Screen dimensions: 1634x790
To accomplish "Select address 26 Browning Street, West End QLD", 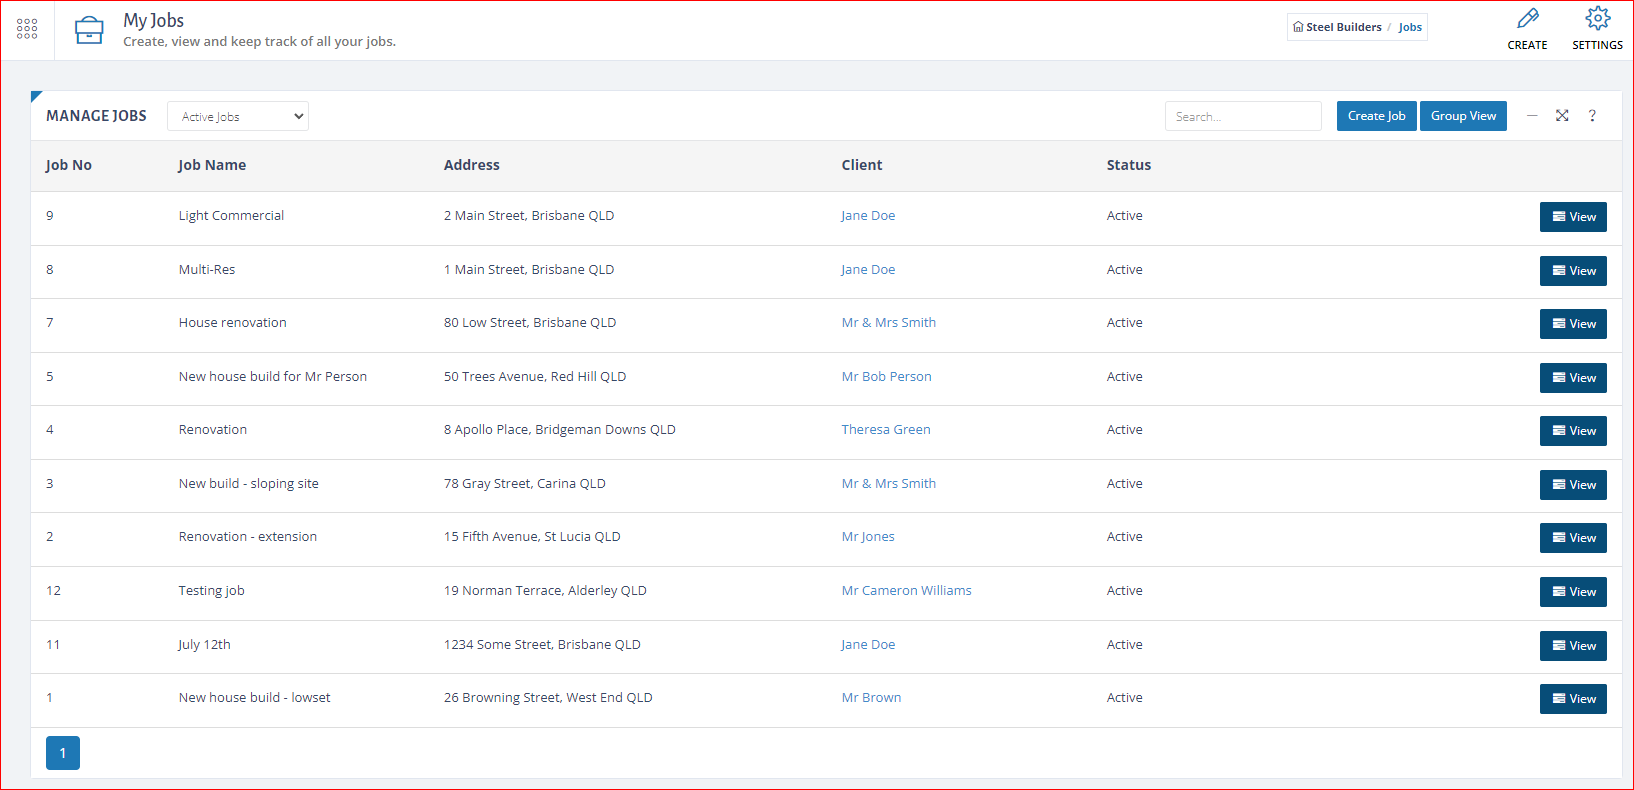I will pyautogui.click(x=548, y=697).
